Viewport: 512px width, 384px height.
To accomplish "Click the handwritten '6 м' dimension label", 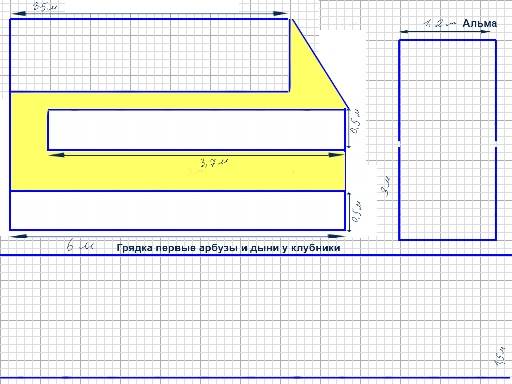I will 80,246.
